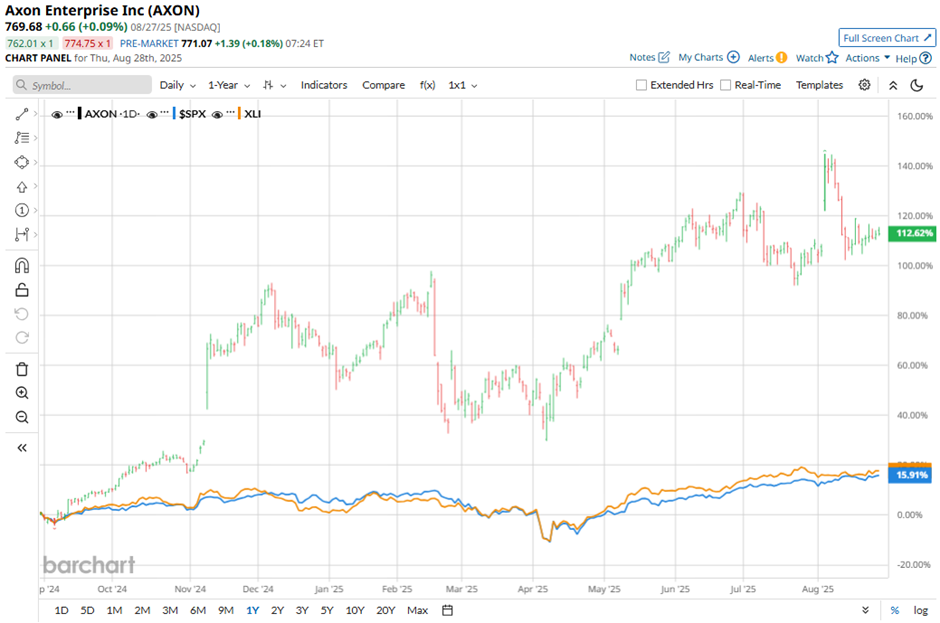Click the My Charts link text

701,57
